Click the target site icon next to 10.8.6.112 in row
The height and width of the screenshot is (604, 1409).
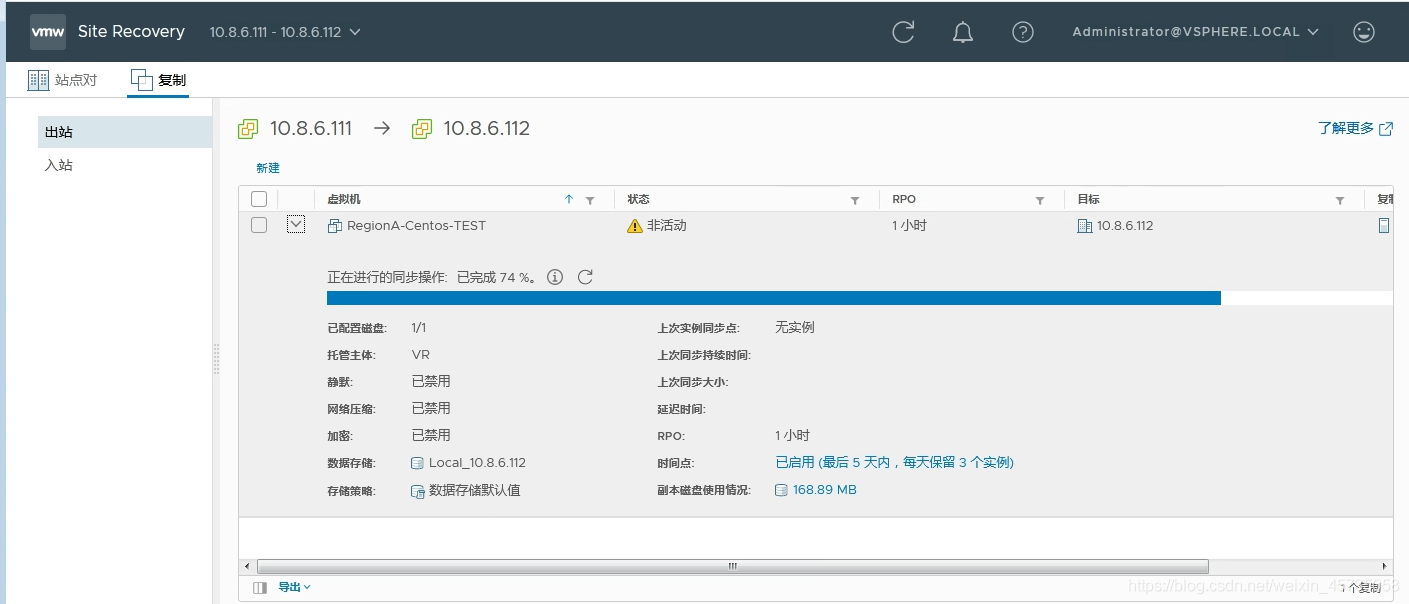tap(1084, 226)
